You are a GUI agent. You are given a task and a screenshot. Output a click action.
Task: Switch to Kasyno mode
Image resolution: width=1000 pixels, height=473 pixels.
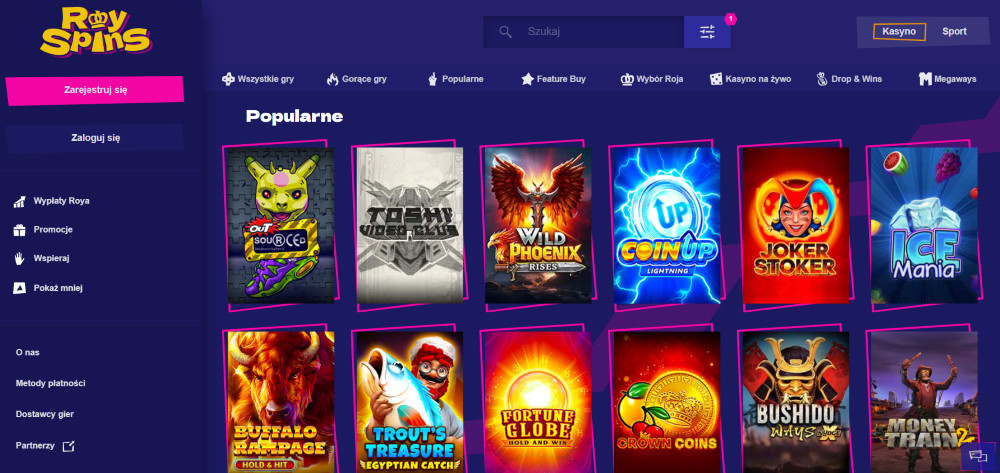tap(899, 31)
